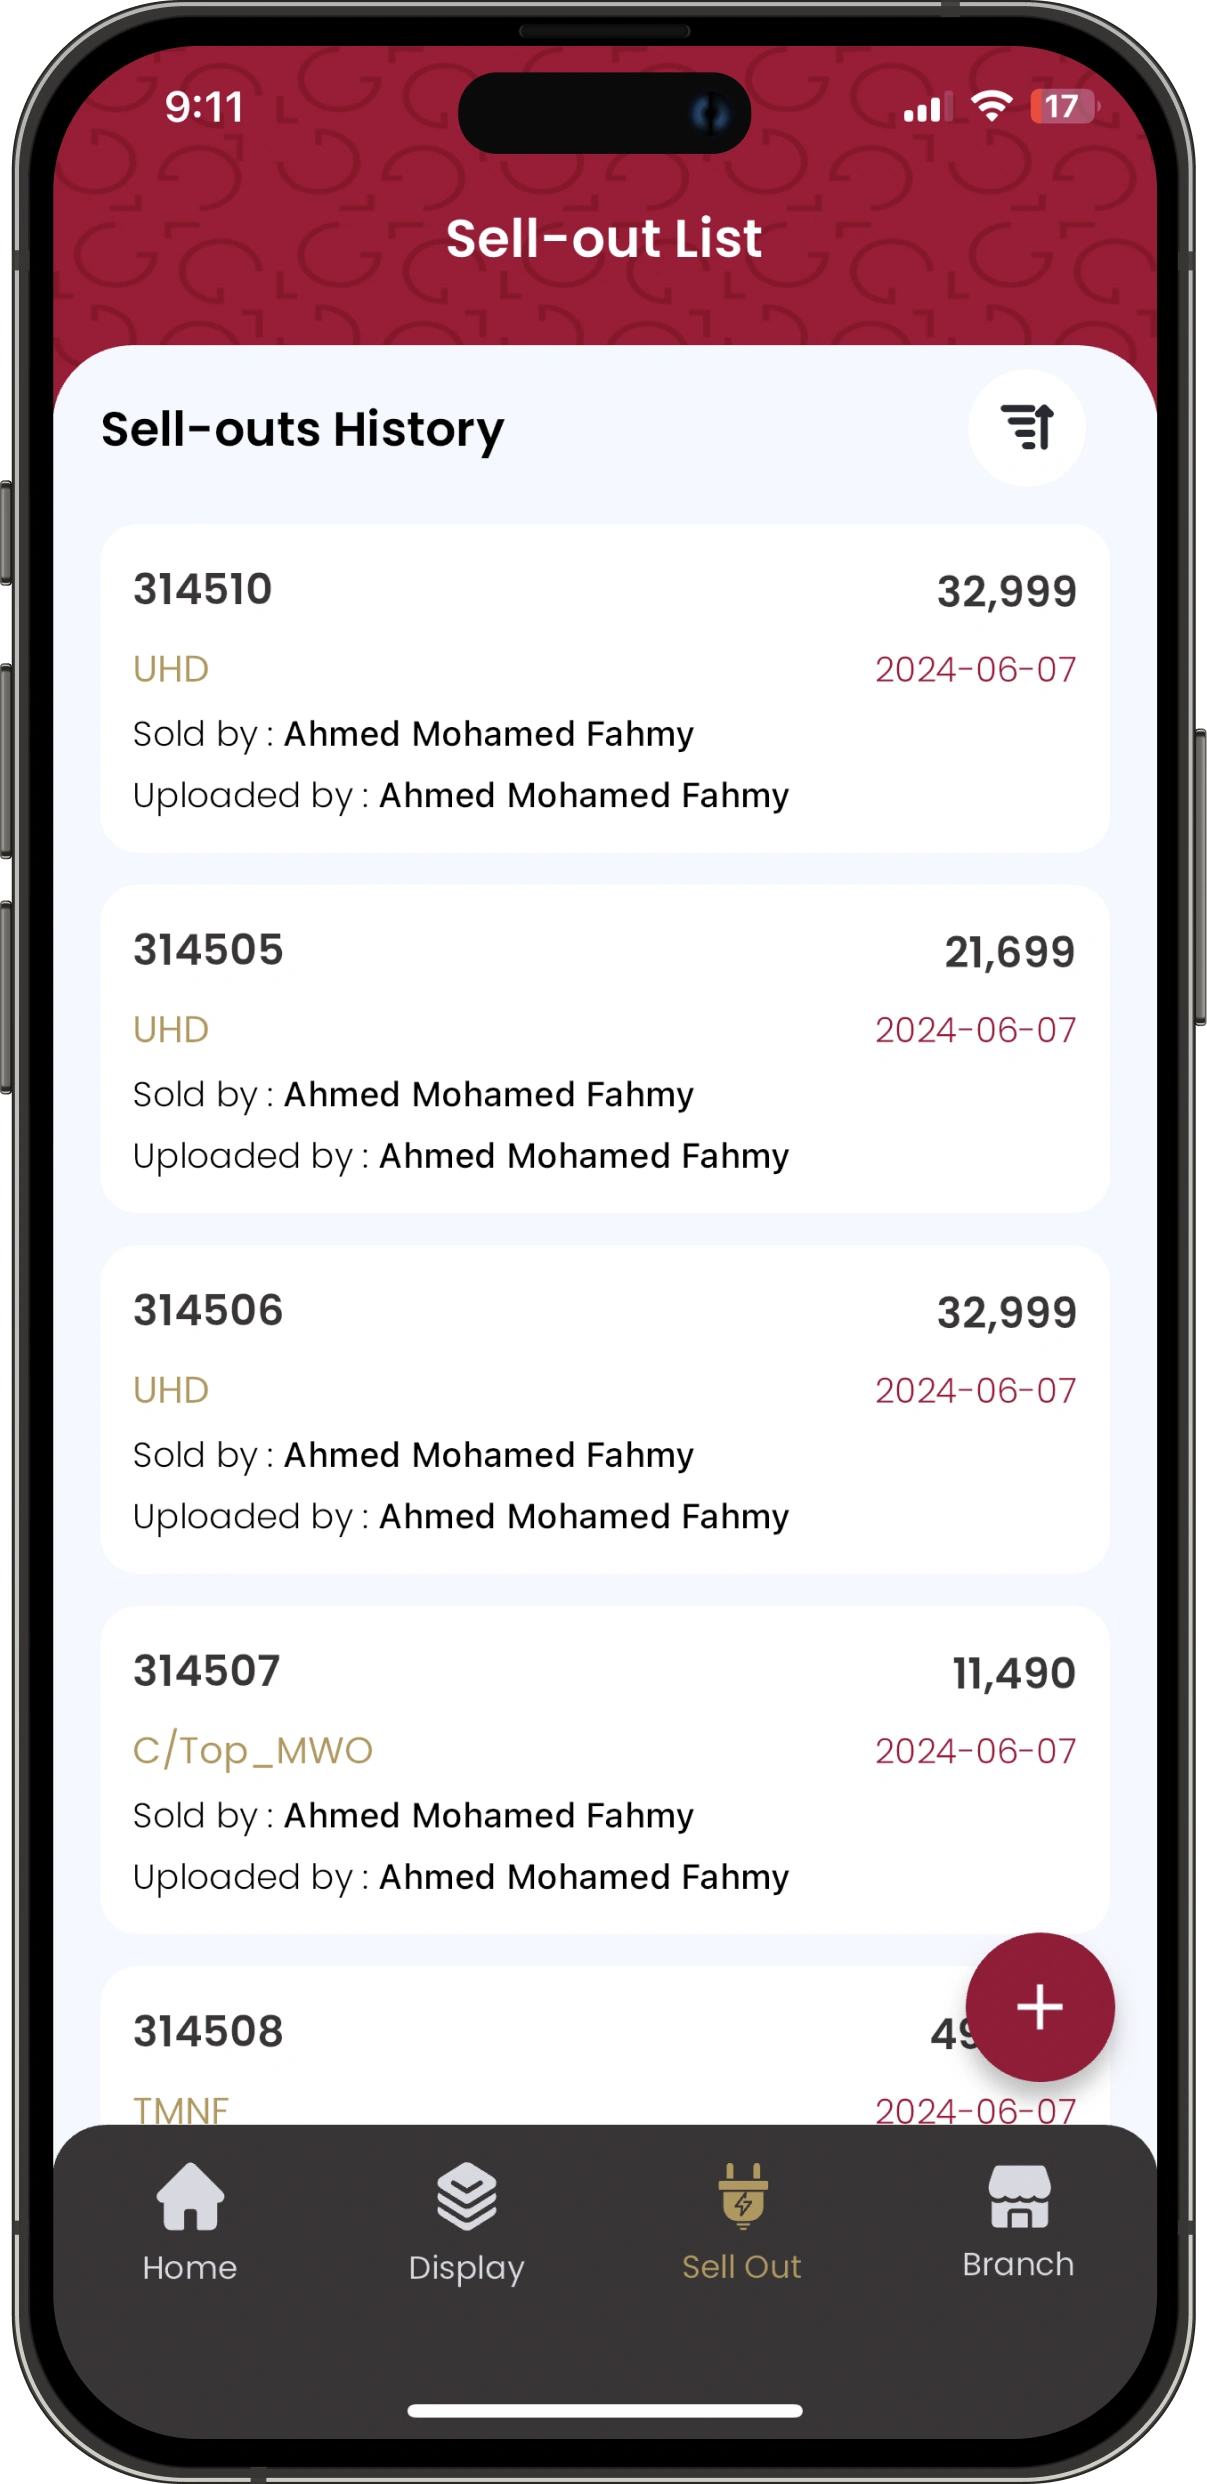
Task: Open sell-out record 314510
Action: coord(605,688)
